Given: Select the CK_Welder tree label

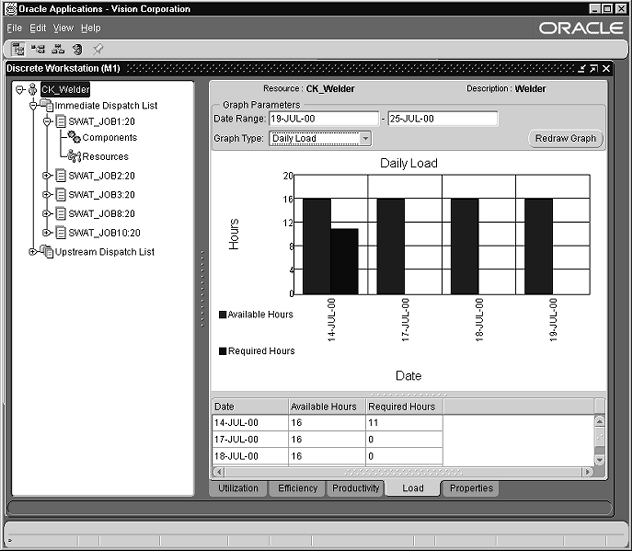Looking at the screenshot, I should (65, 89).
